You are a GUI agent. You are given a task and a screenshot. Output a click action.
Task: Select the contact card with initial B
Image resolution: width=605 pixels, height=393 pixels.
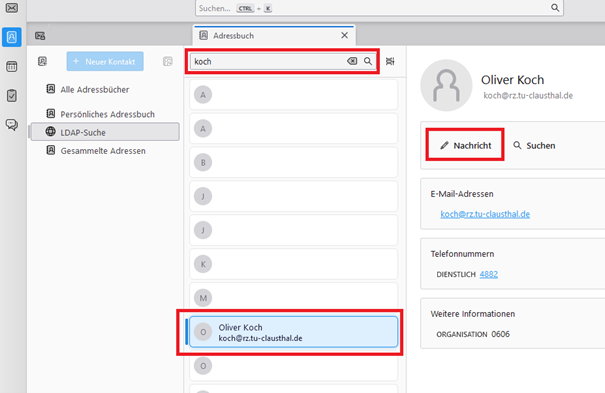coord(293,162)
